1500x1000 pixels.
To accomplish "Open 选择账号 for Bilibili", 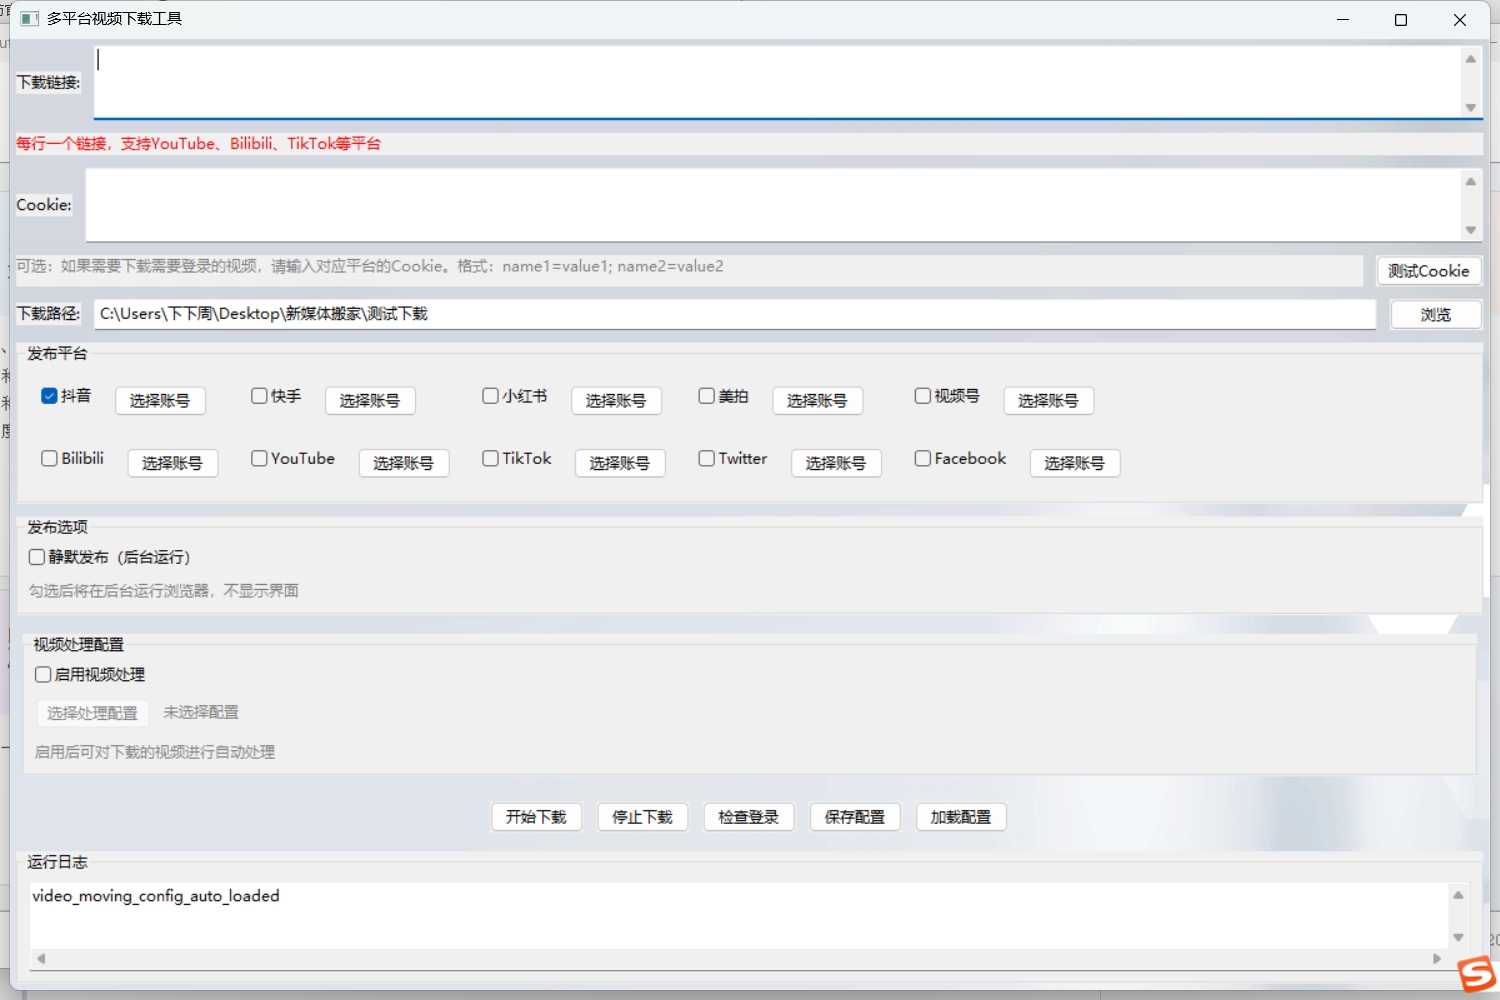I will pos(173,463).
